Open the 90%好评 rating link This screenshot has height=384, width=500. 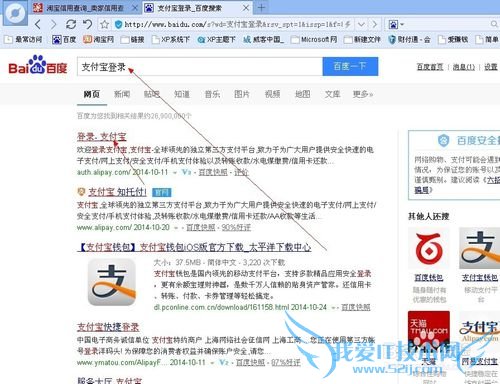coord(236,227)
